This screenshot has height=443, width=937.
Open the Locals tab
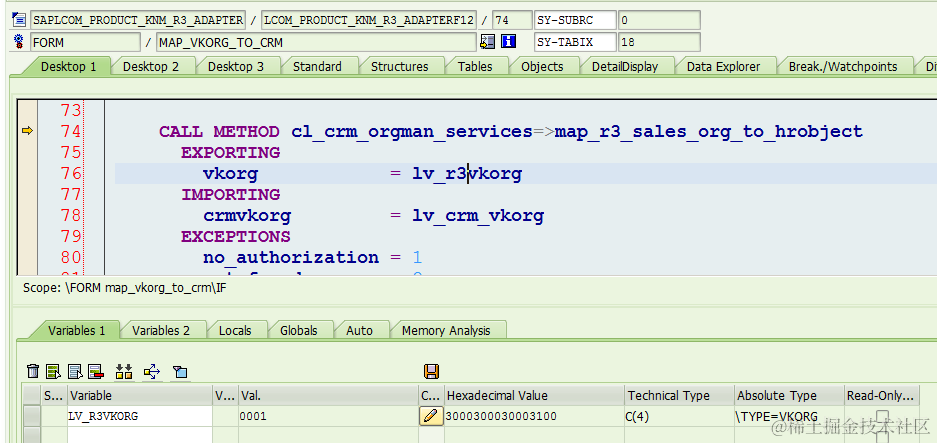235,330
